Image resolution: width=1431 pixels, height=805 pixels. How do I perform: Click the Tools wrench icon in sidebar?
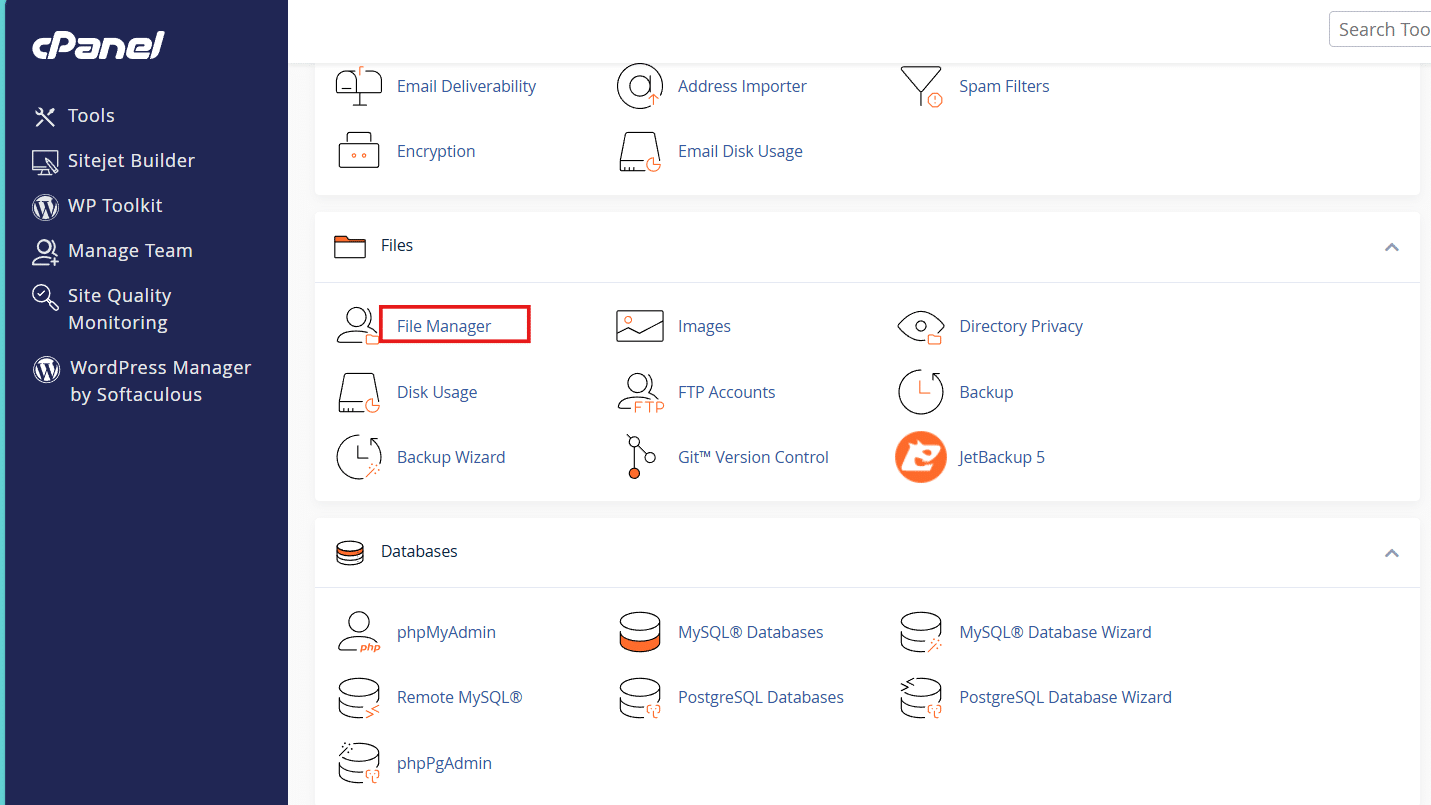coord(45,117)
